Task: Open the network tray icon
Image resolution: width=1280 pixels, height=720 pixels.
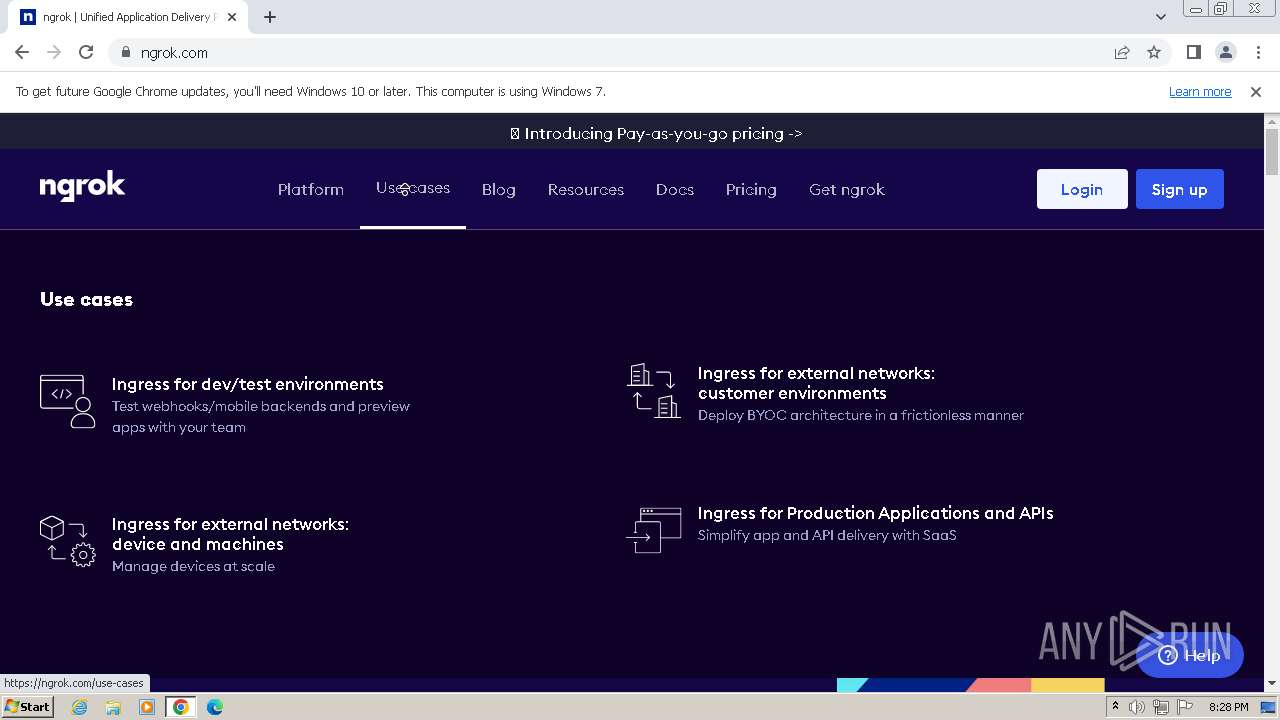Action: click(1160, 707)
